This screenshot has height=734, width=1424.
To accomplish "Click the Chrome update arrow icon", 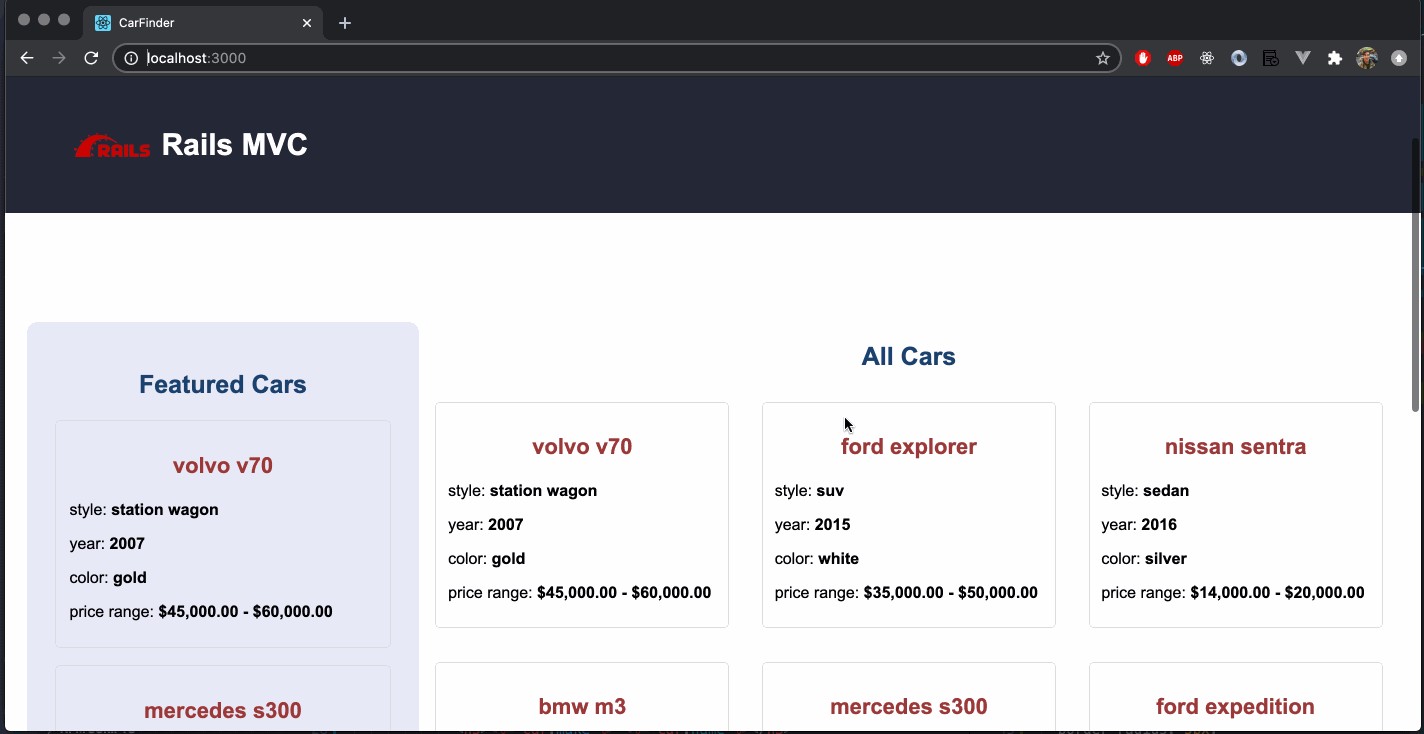I will [1399, 58].
